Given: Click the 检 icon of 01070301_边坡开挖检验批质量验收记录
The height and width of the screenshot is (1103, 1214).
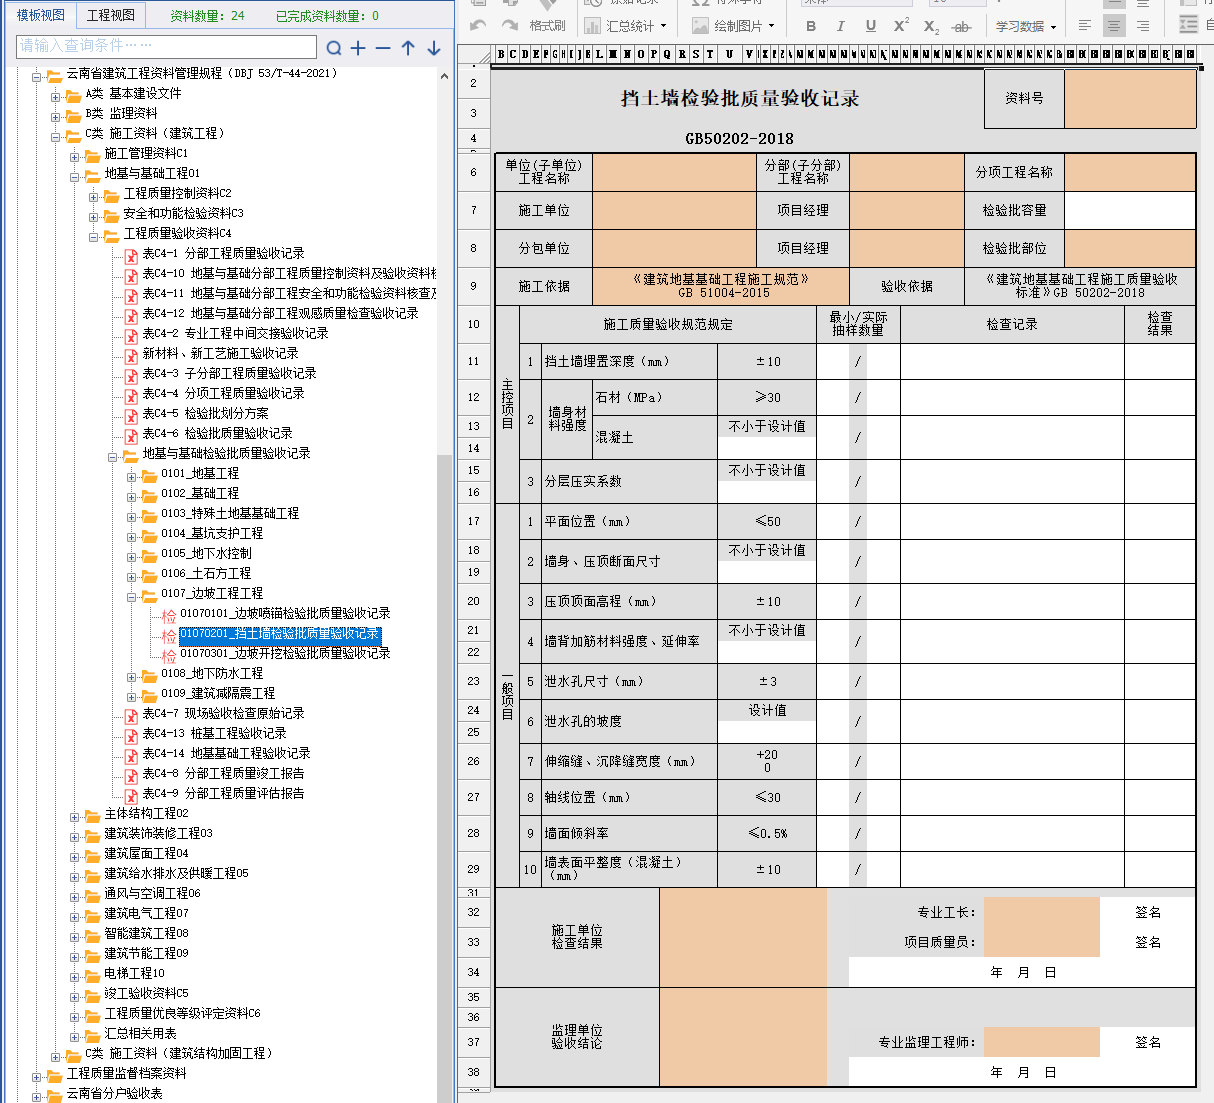Looking at the screenshot, I should coord(169,655).
